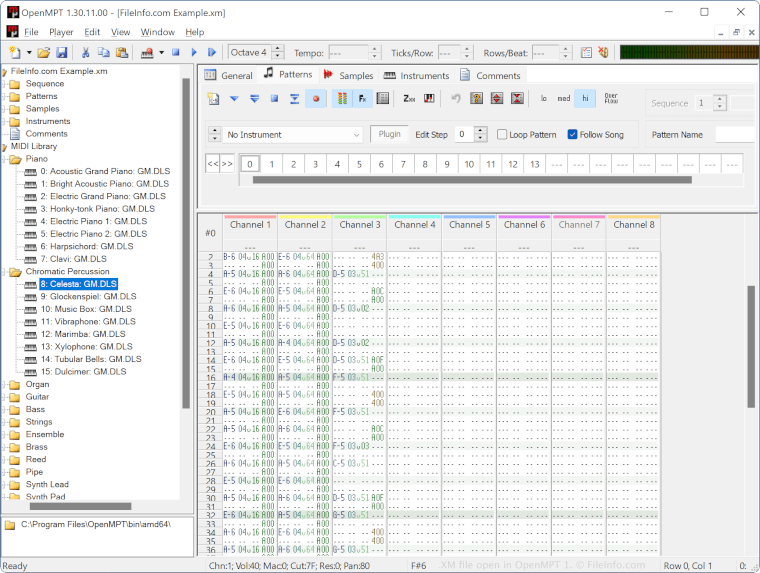Select pattern 5 in the sequence list
This screenshot has width=760, height=573.
359,164
